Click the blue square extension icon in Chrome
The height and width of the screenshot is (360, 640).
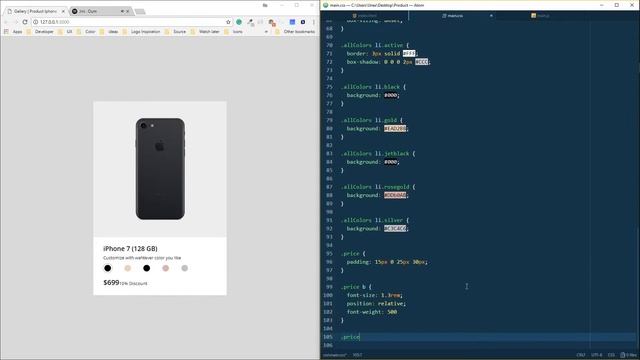click(x=292, y=22)
